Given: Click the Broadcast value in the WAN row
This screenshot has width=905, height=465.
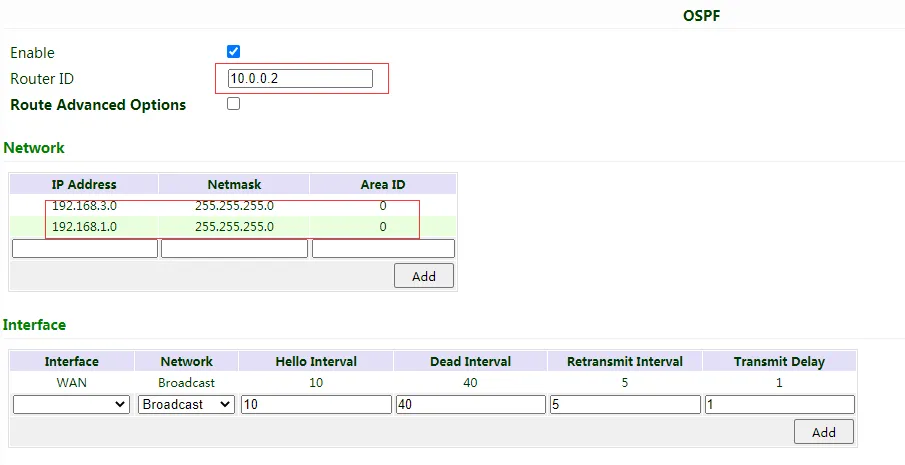Looking at the screenshot, I should point(186,382).
